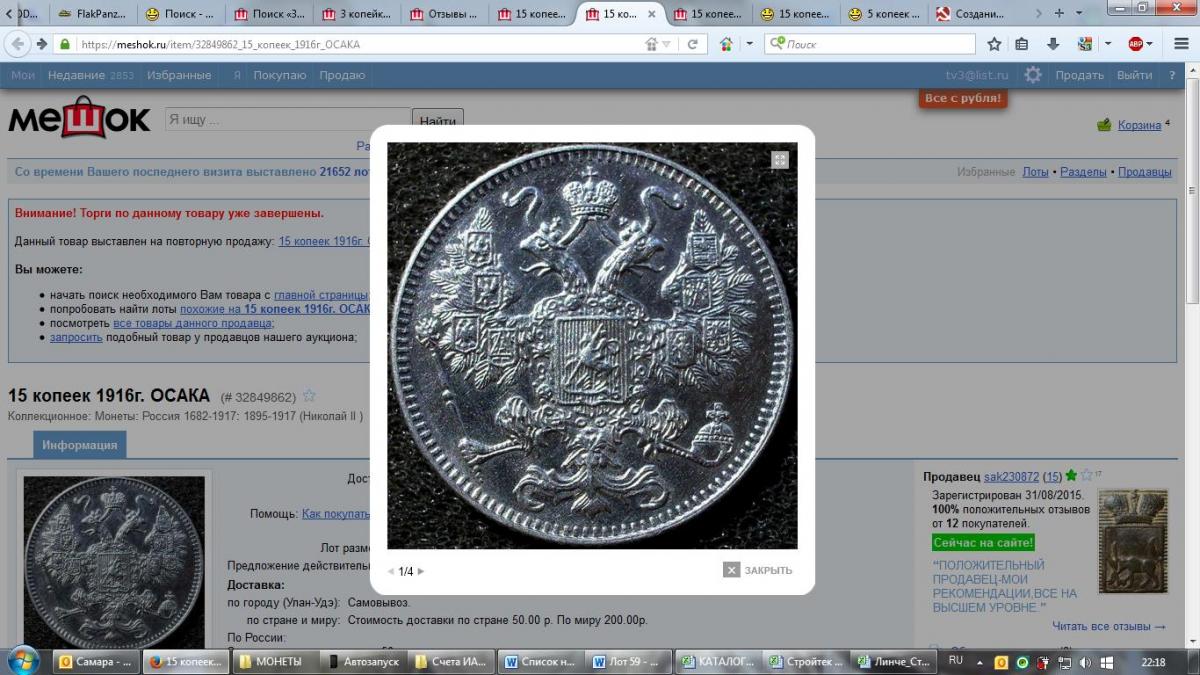Click the 'Я ищу ...' search field
The height and width of the screenshot is (675, 1200).
(287, 120)
